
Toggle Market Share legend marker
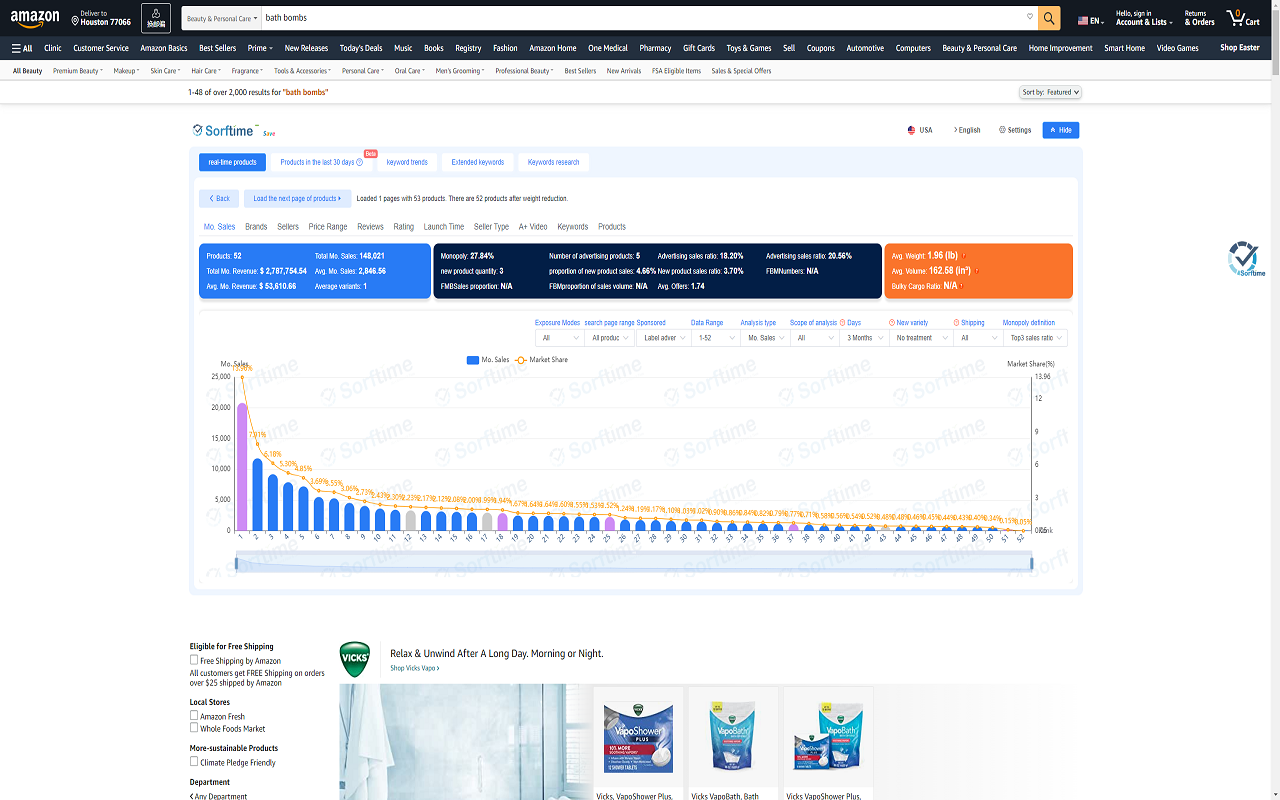point(521,360)
